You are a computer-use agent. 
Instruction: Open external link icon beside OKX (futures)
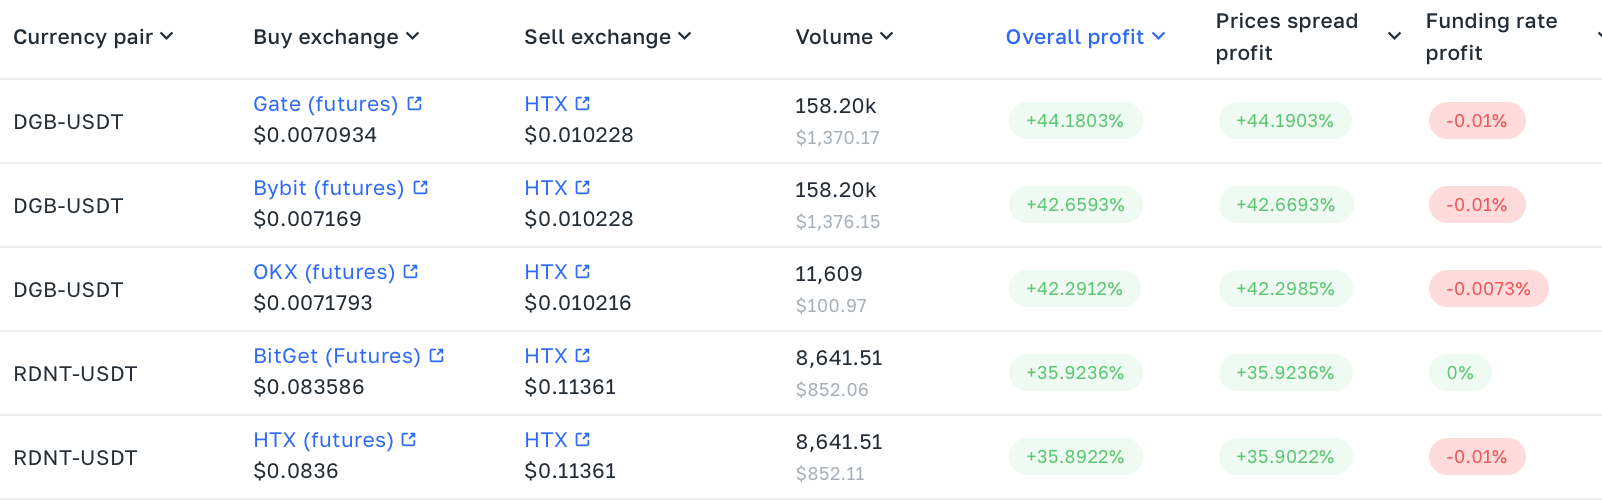[411, 271]
